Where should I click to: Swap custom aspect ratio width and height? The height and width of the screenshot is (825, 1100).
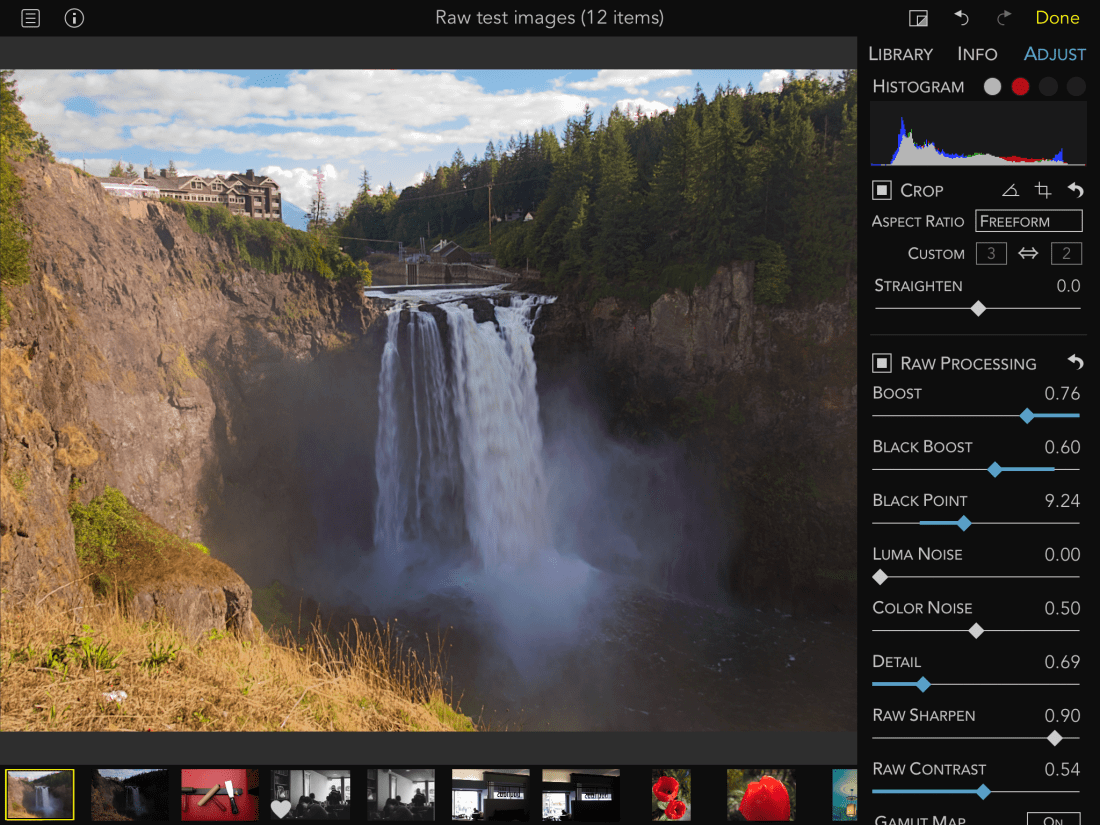coord(1028,254)
